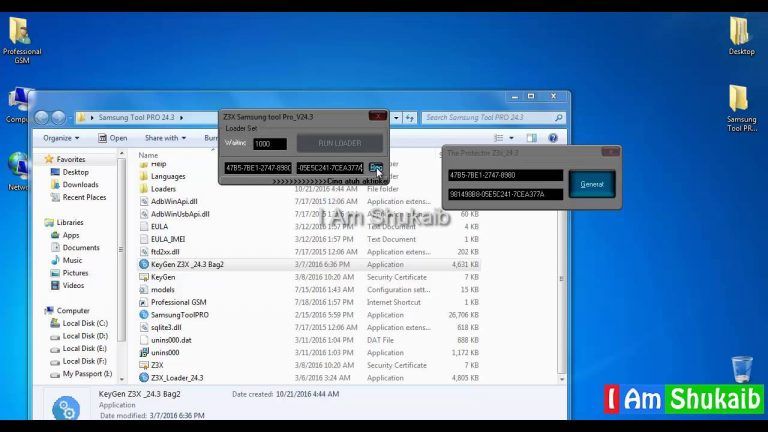768x432 pixels.
Task: Expand the Samsung Tool PRO 24.3 breadcrumb arrow
Action: (x=181, y=118)
